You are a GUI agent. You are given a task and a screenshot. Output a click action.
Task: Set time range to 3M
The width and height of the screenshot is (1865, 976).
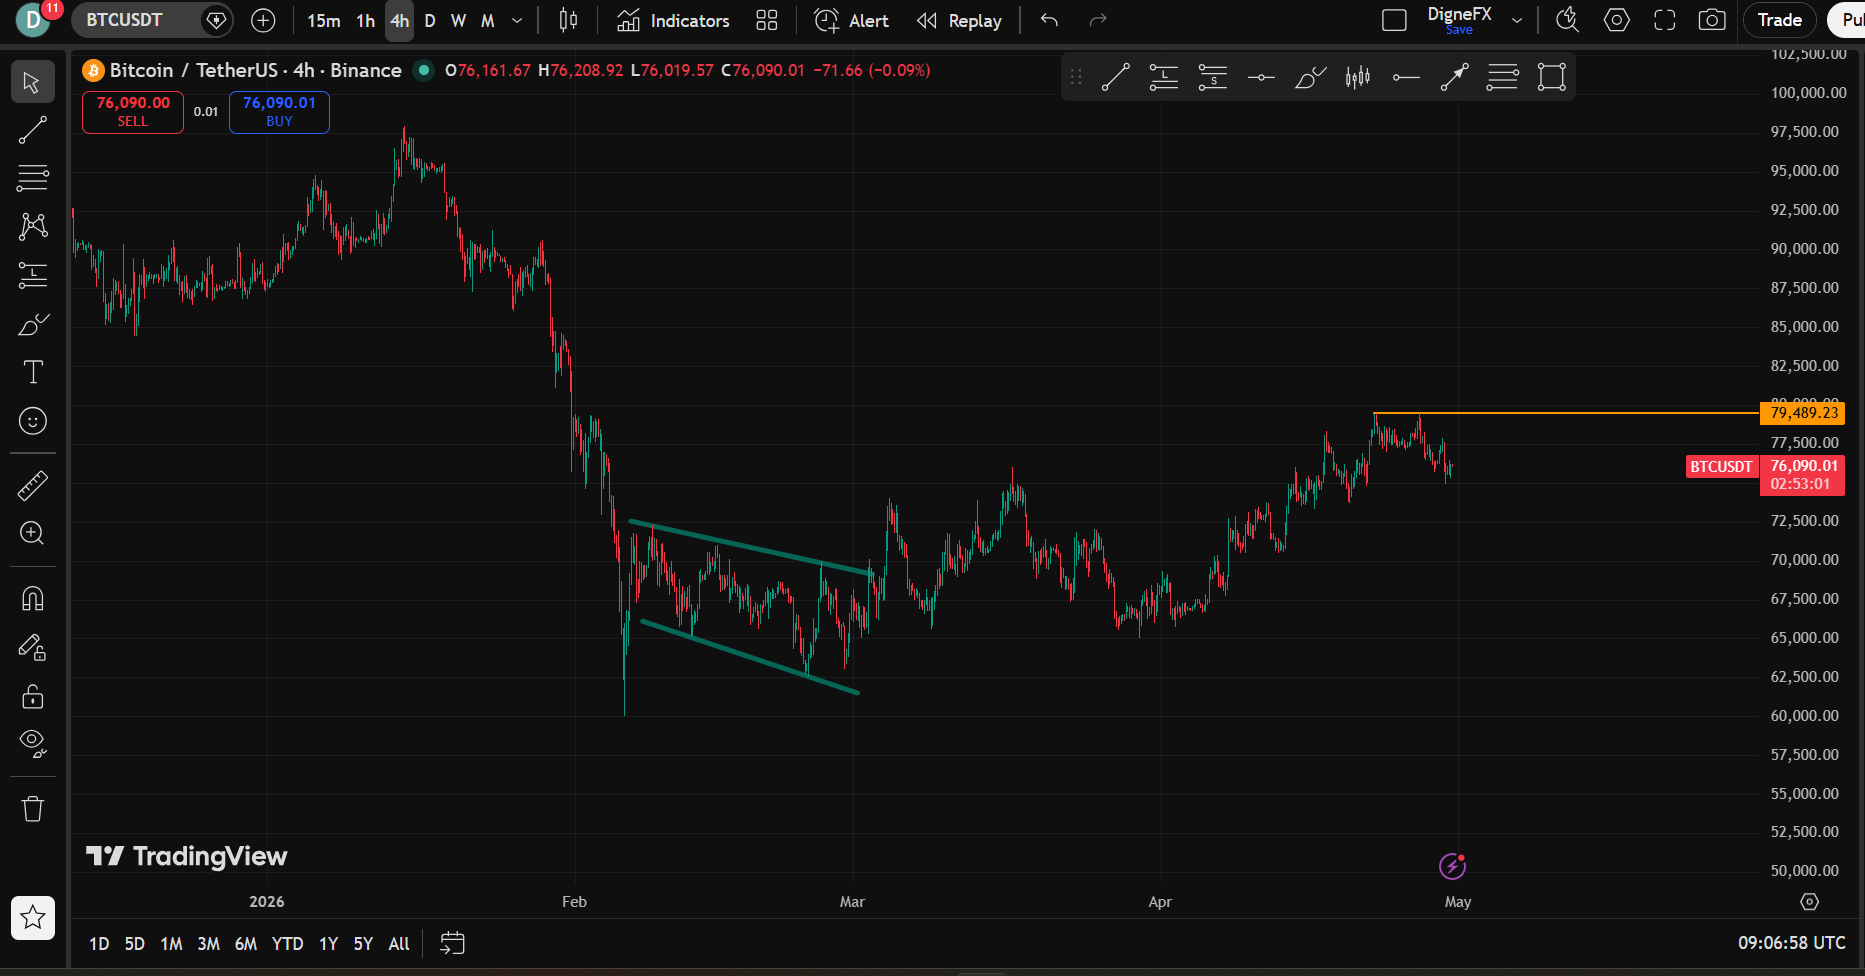tap(208, 943)
